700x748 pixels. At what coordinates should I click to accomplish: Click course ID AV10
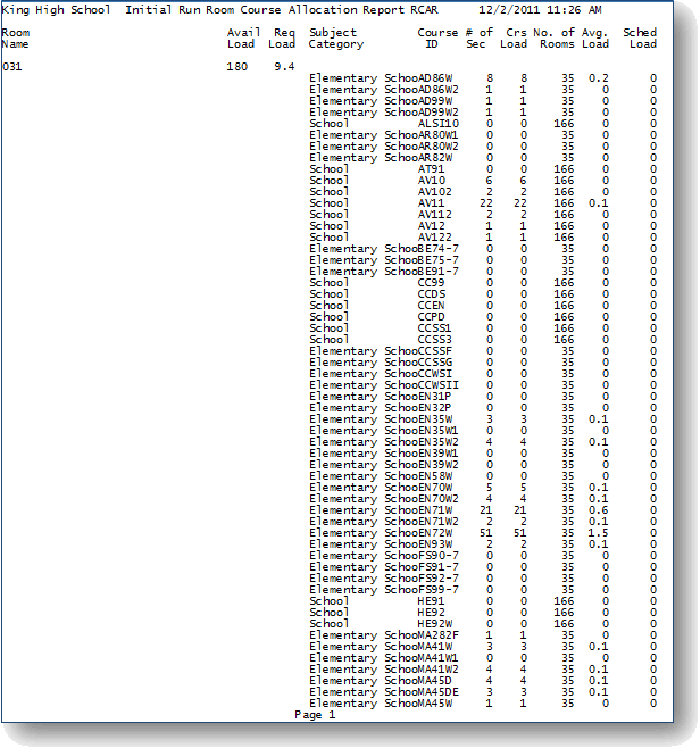(x=431, y=181)
